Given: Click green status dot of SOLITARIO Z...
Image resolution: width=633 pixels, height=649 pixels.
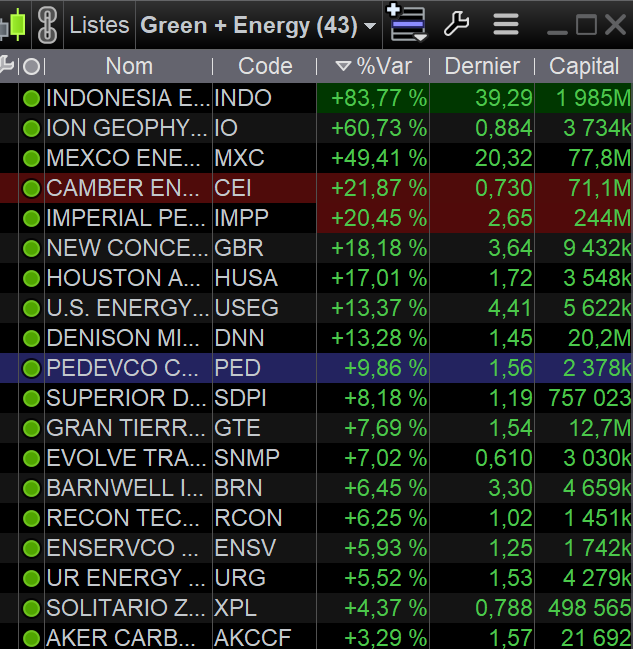Looking at the screenshot, I should click(x=31, y=608).
